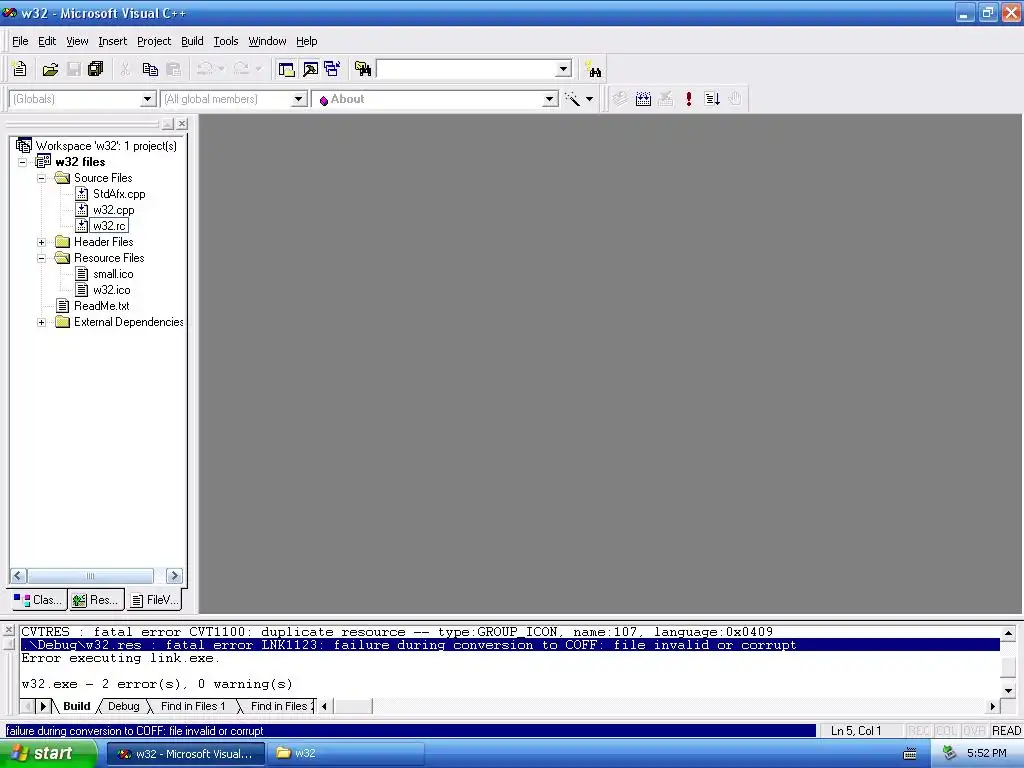Open the keyboard icon in system tray
This screenshot has height=768, width=1024.
point(910,754)
